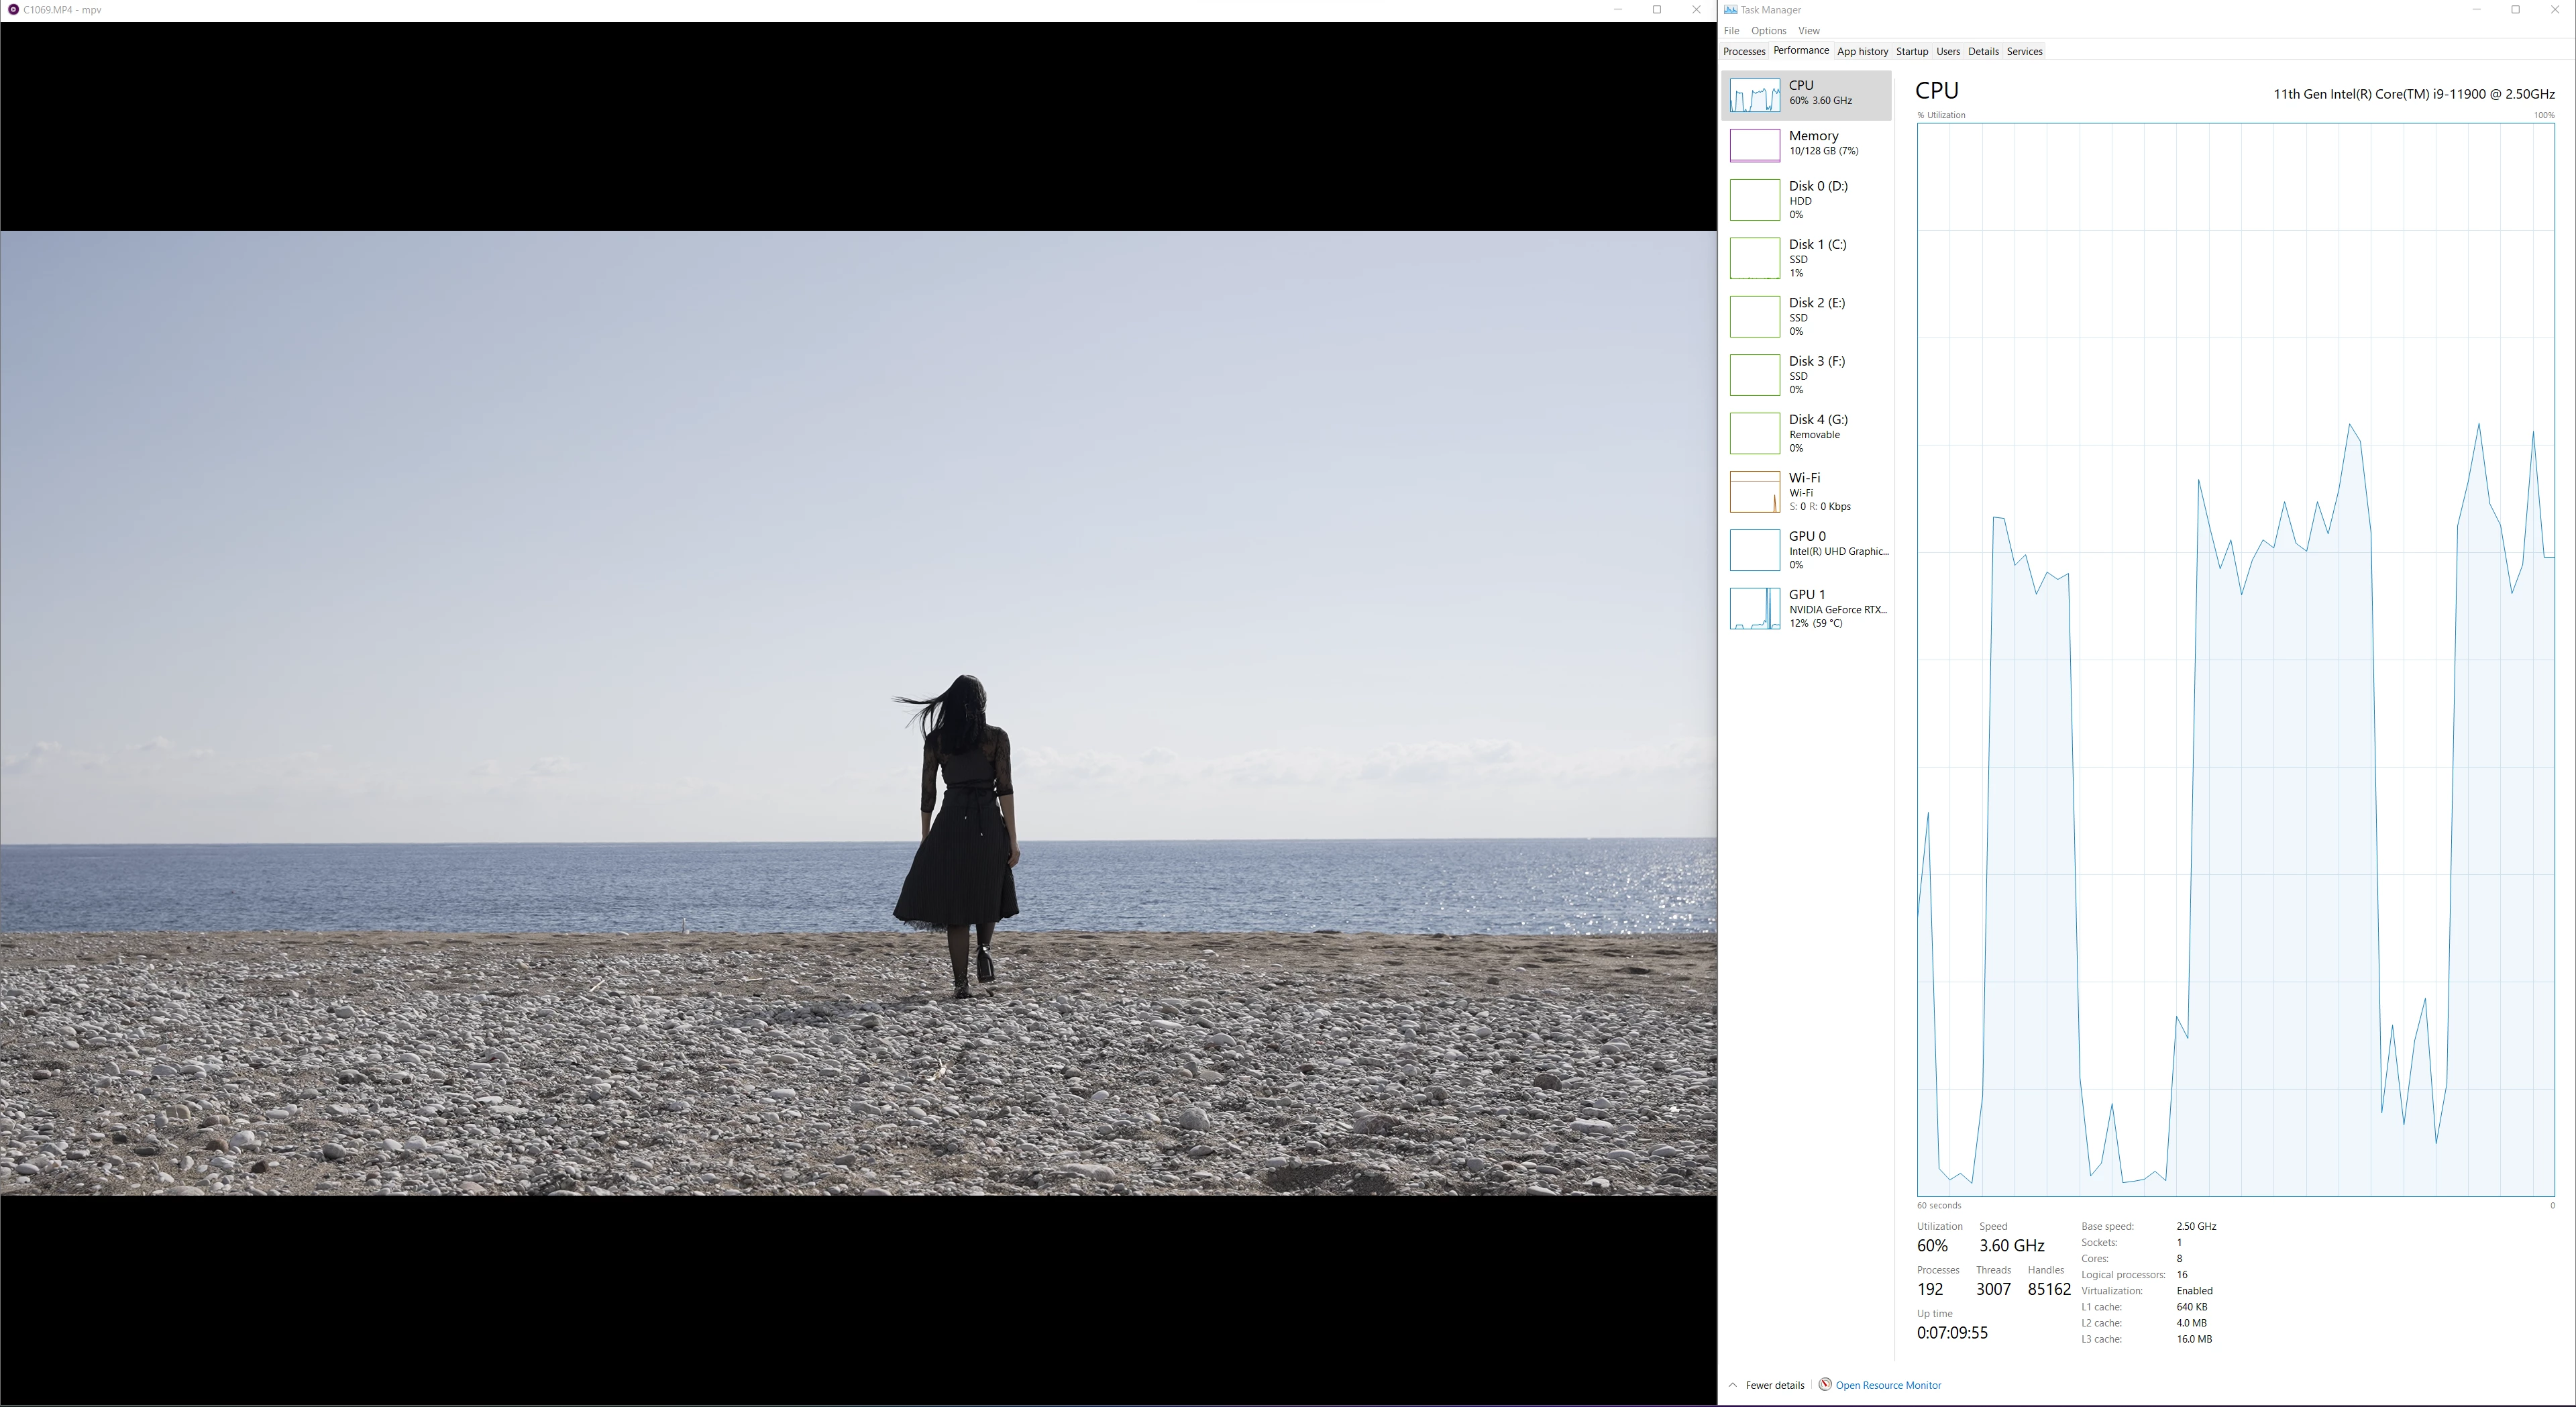Click the Open Resource Monitor link
This screenshot has height=1407, width=2576.
tap(1888, 1385)
